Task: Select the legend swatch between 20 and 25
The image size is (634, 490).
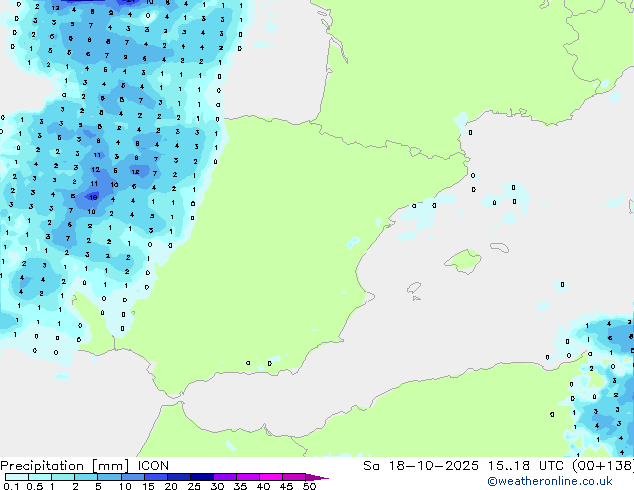Action: click(179, 477)
